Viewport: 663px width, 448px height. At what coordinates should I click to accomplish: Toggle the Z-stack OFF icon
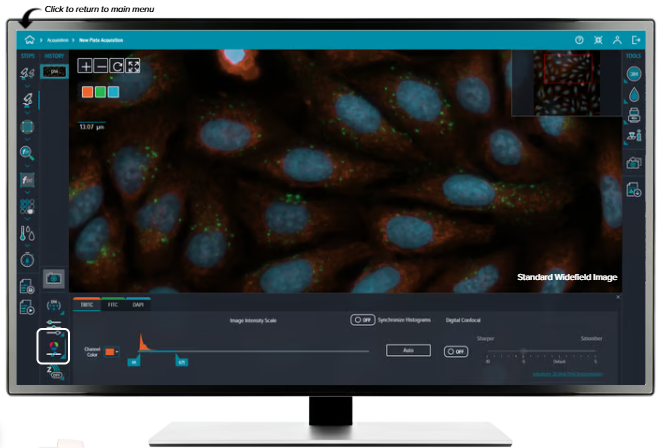pos(54,372)
